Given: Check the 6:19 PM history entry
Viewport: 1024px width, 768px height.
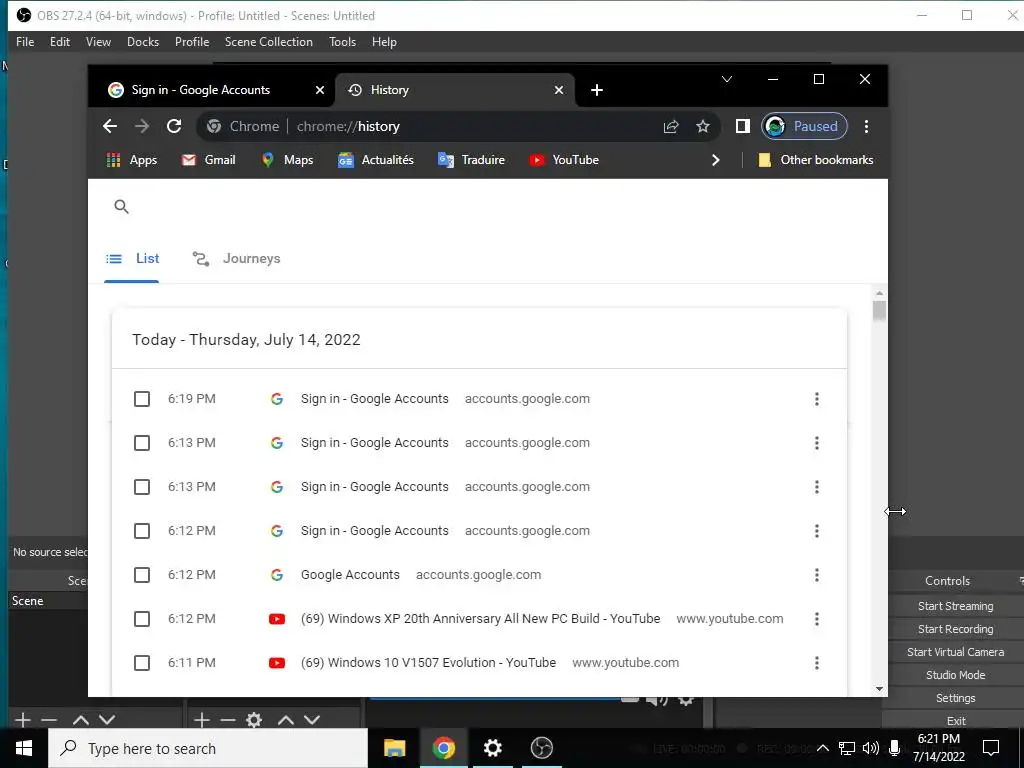Looking at the screenshot, I should point(142,399).
